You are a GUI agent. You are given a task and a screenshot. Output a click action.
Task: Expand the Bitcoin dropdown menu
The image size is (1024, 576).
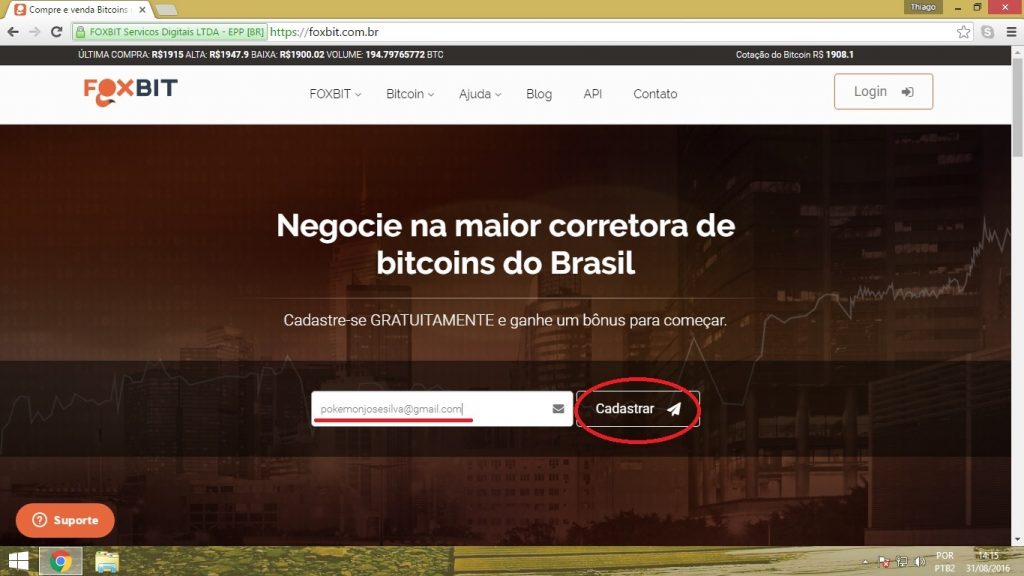410,94
